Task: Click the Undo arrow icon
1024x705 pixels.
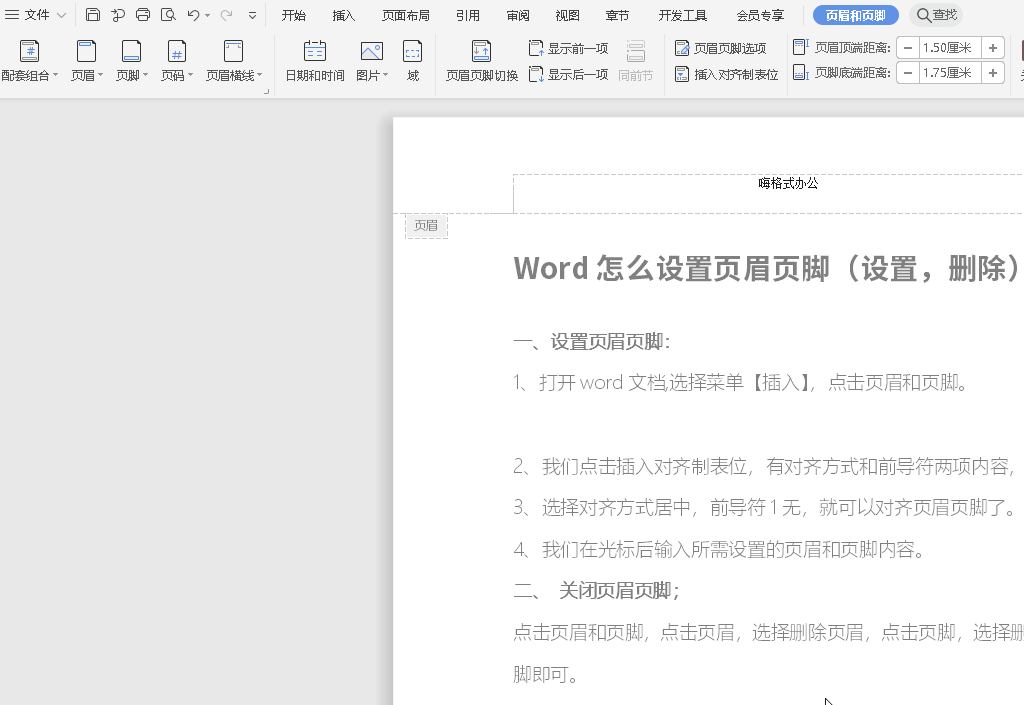Action: (x=194, y=15)
